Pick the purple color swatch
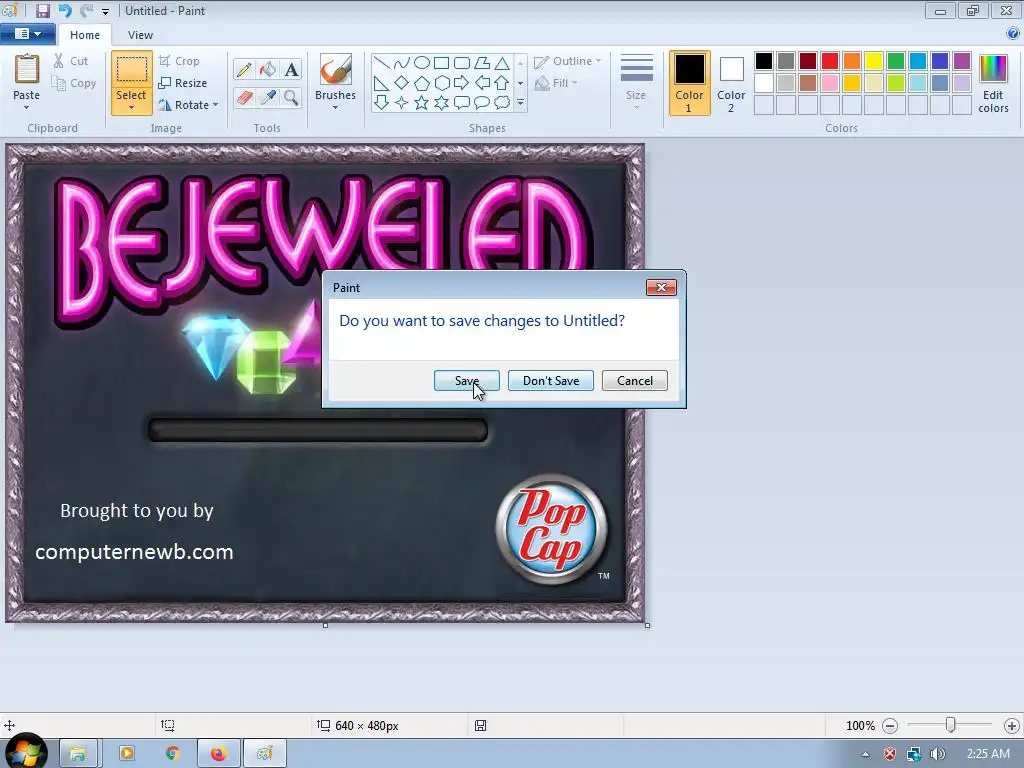Viewport: 1024px width, 768px height. click(x=962, y=61)
